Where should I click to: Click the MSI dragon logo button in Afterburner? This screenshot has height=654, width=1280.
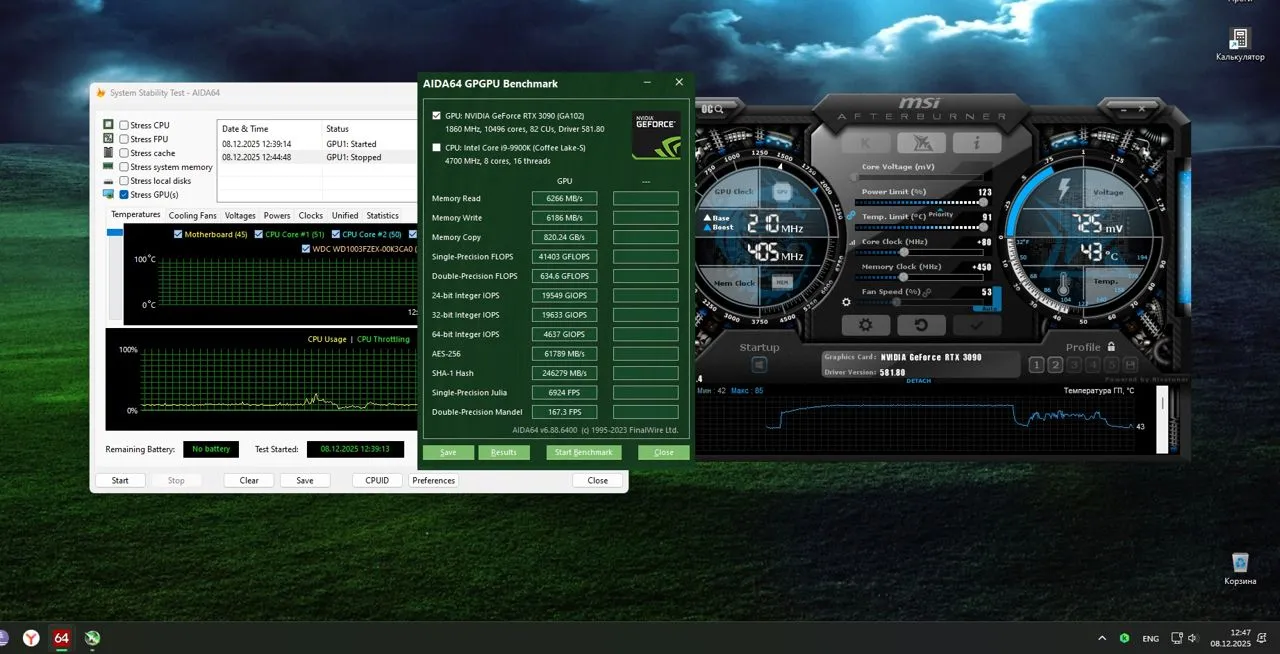[921, 143]
